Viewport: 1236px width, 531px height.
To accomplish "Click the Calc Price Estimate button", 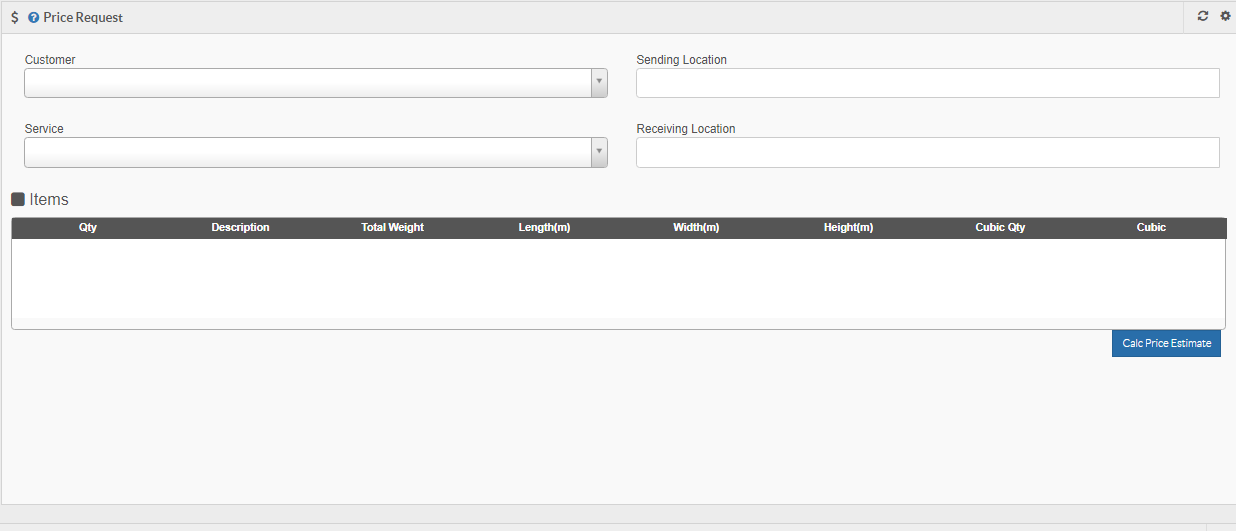I will coord(1166,343).
